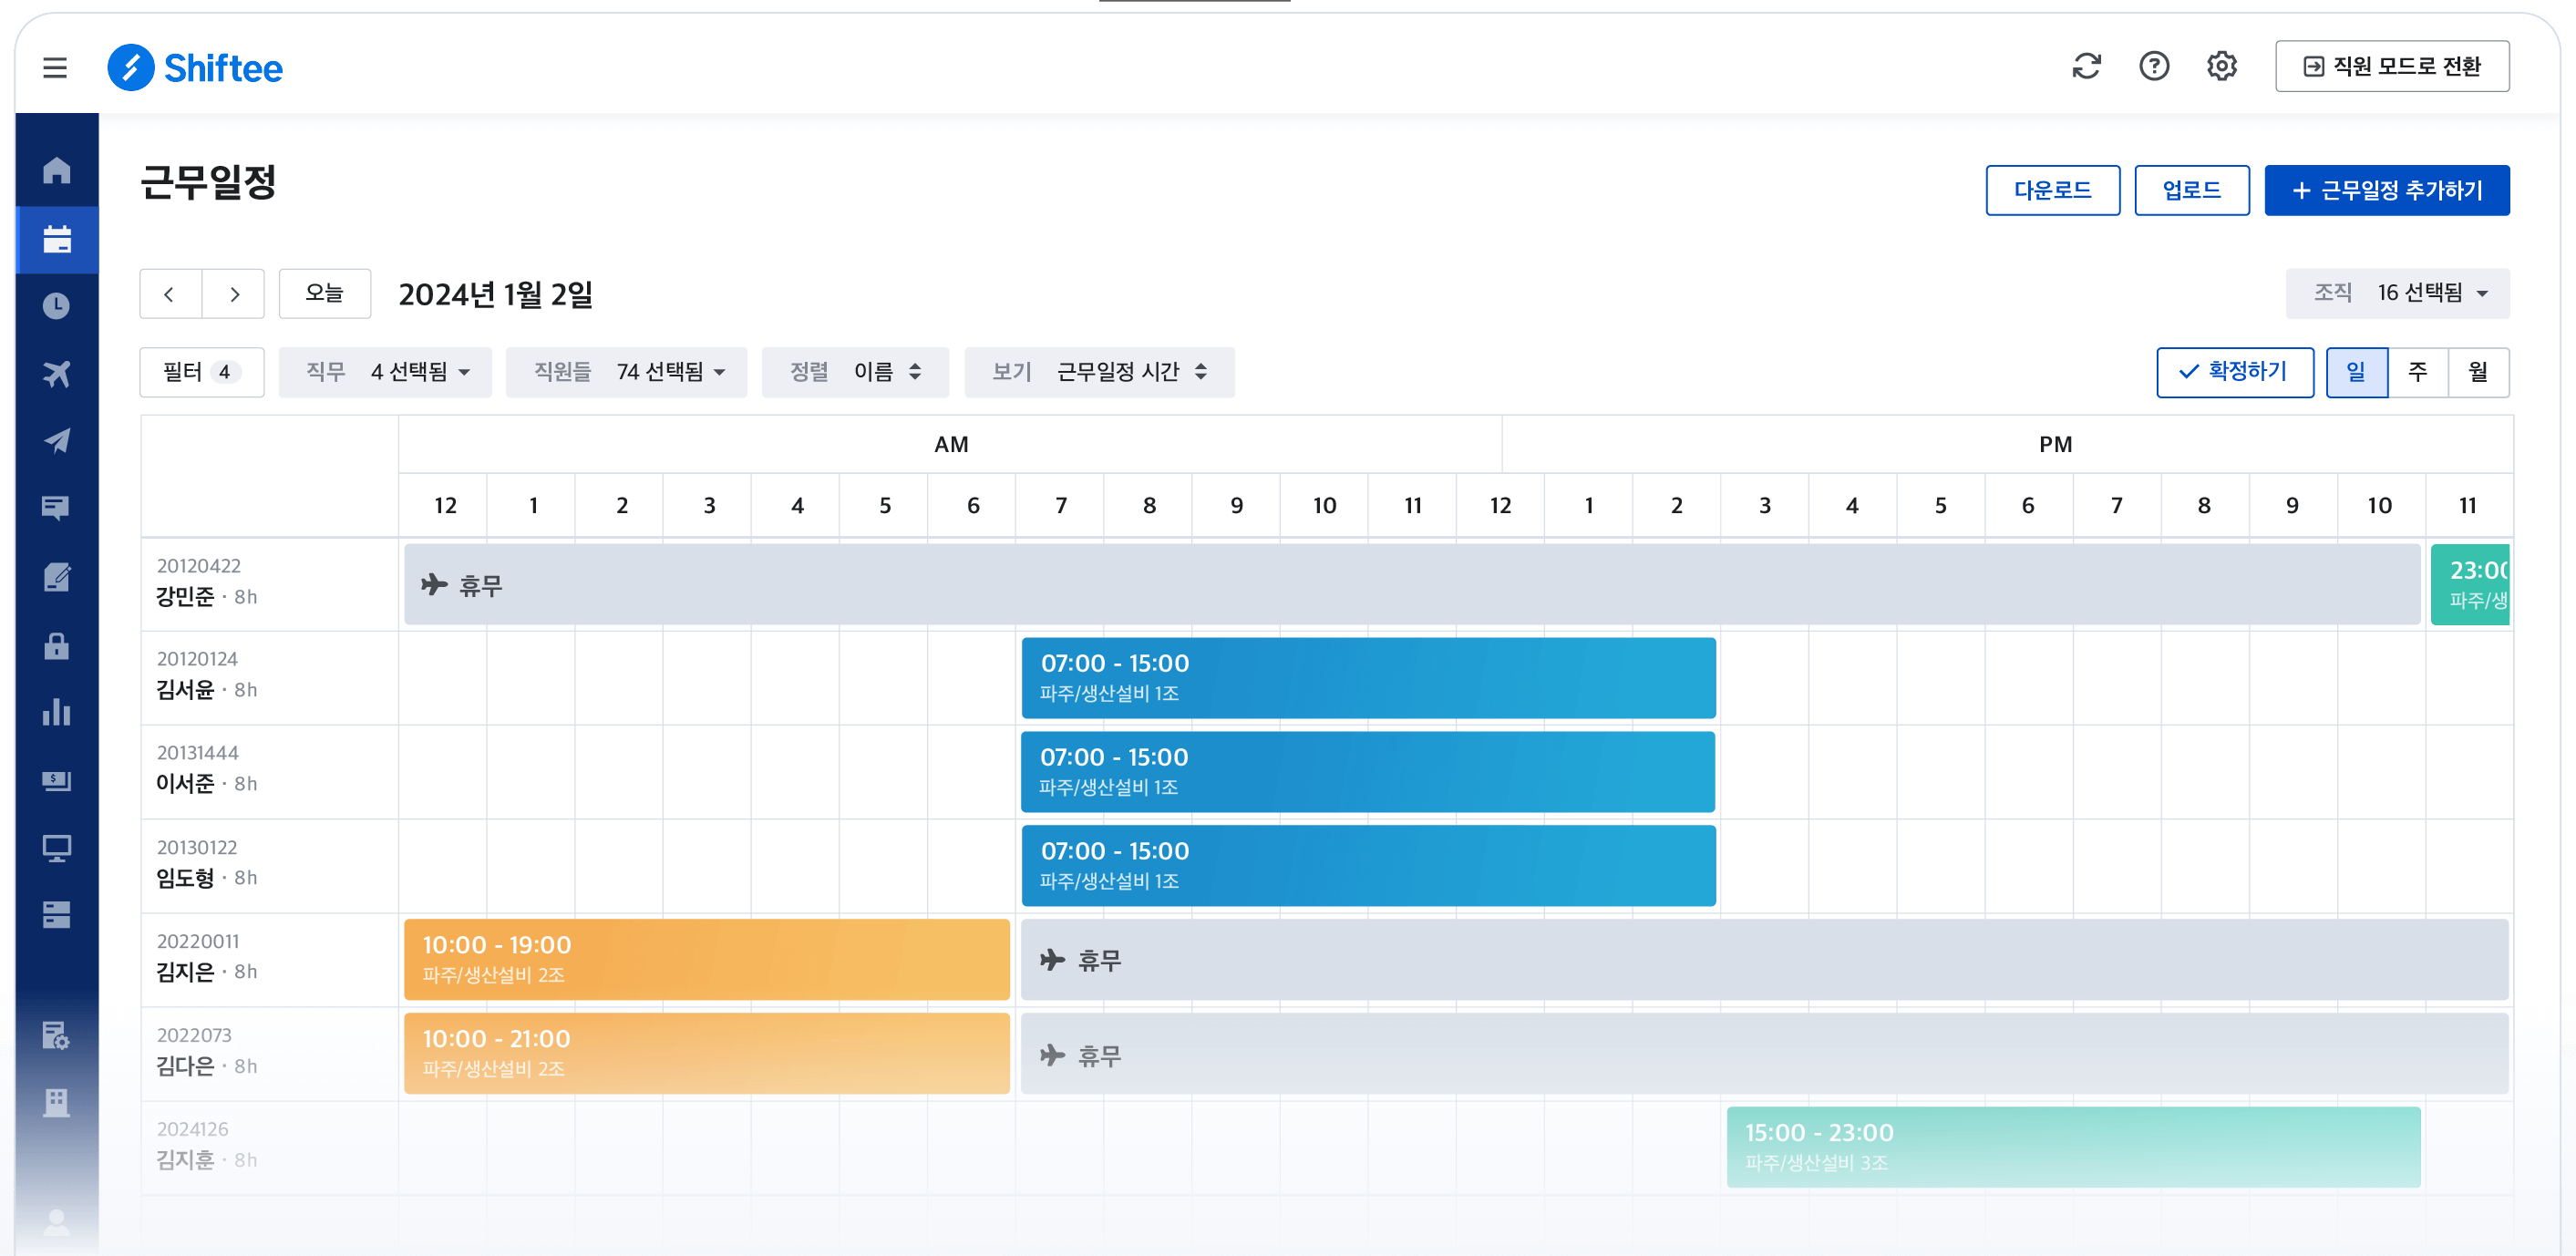Click the refresh icon in header
The width and height of the screenshot is (2576, 1256).
2086,66
